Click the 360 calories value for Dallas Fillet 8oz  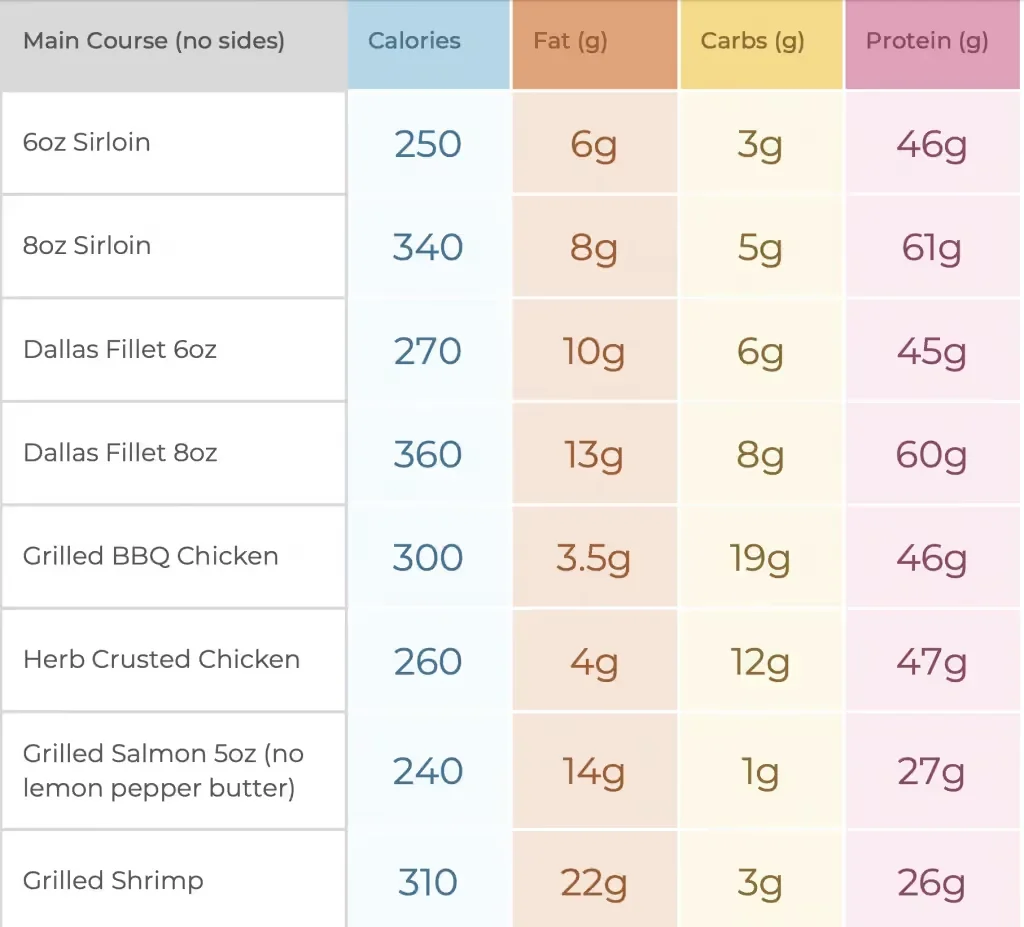[x=428, y=454]
